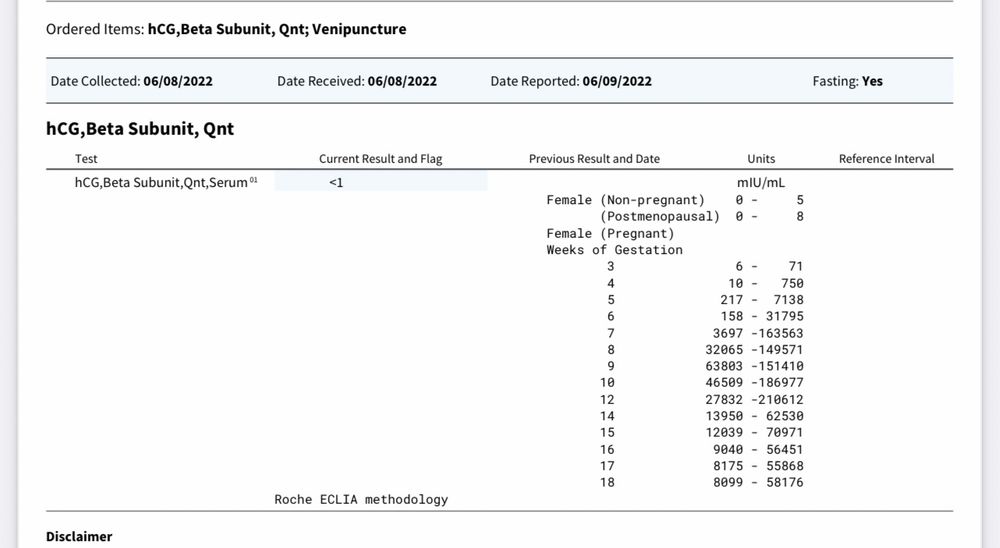Image resolution: width=1000 pixels, height=548 pixels.
Task: Click the Test column header
Action: (x=86, y=159)
